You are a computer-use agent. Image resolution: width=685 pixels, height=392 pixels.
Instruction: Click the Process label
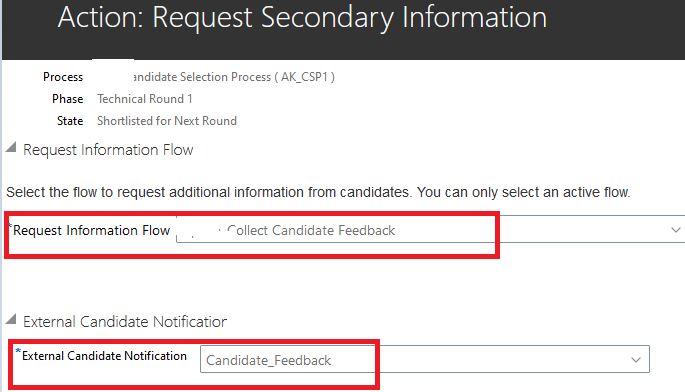63,77
